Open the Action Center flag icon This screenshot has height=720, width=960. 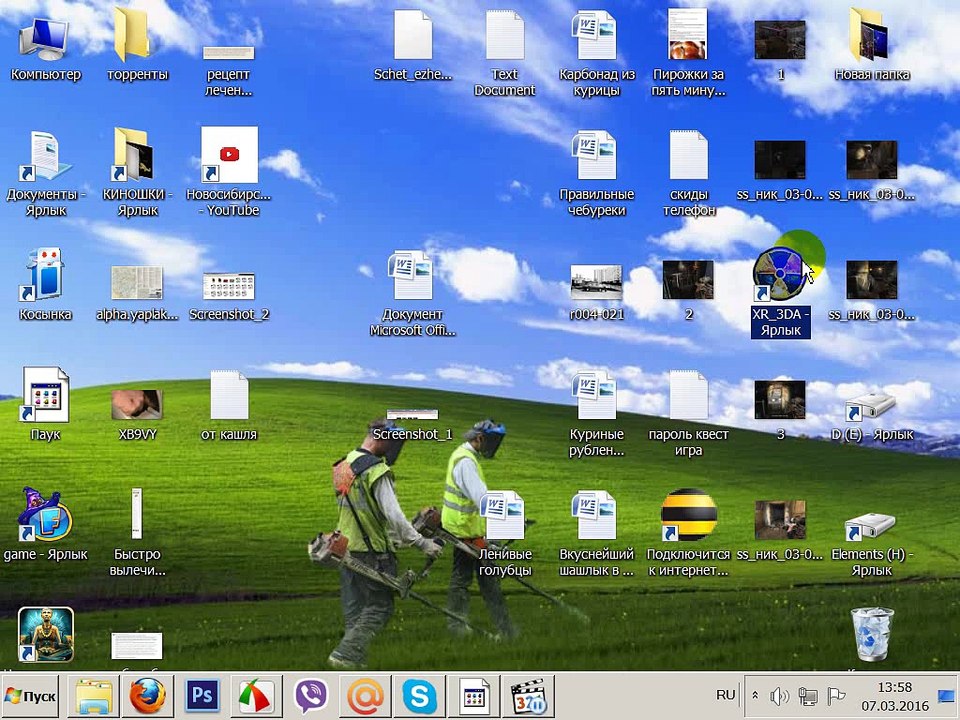[836, 696]
